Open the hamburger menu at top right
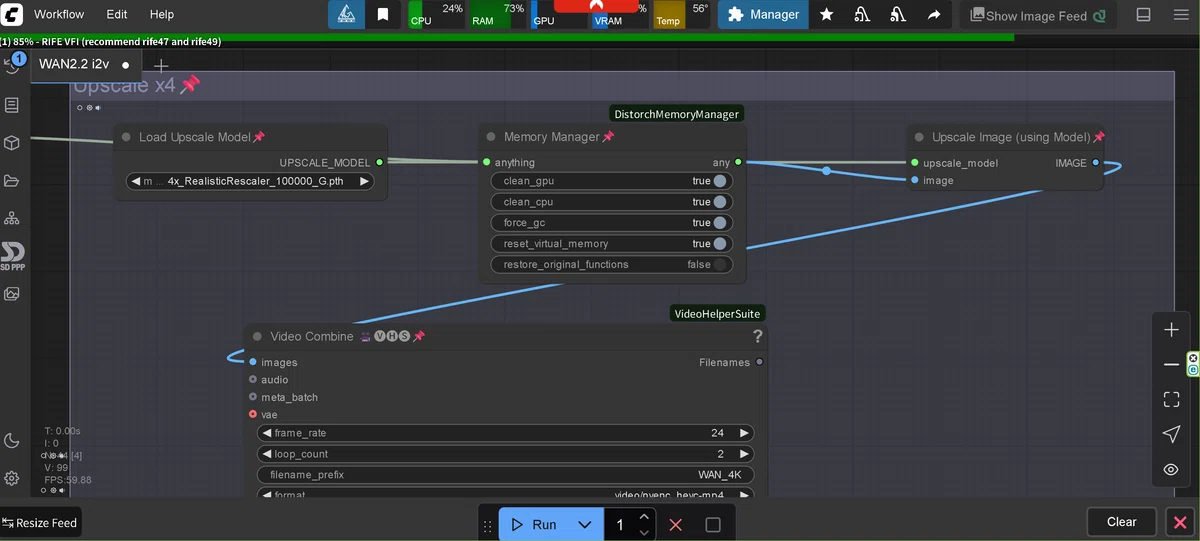This screenshot has width=1200, height=541. point(1181,15)
